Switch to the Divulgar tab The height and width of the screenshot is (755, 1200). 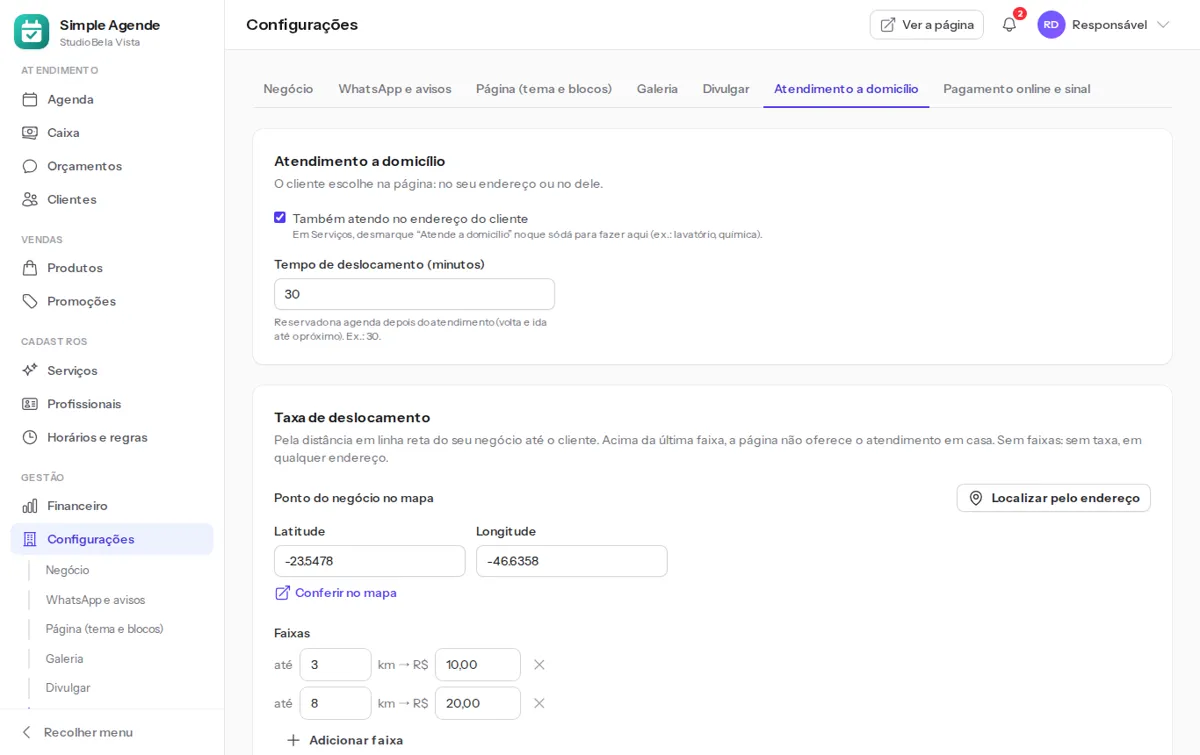point(726,89)
